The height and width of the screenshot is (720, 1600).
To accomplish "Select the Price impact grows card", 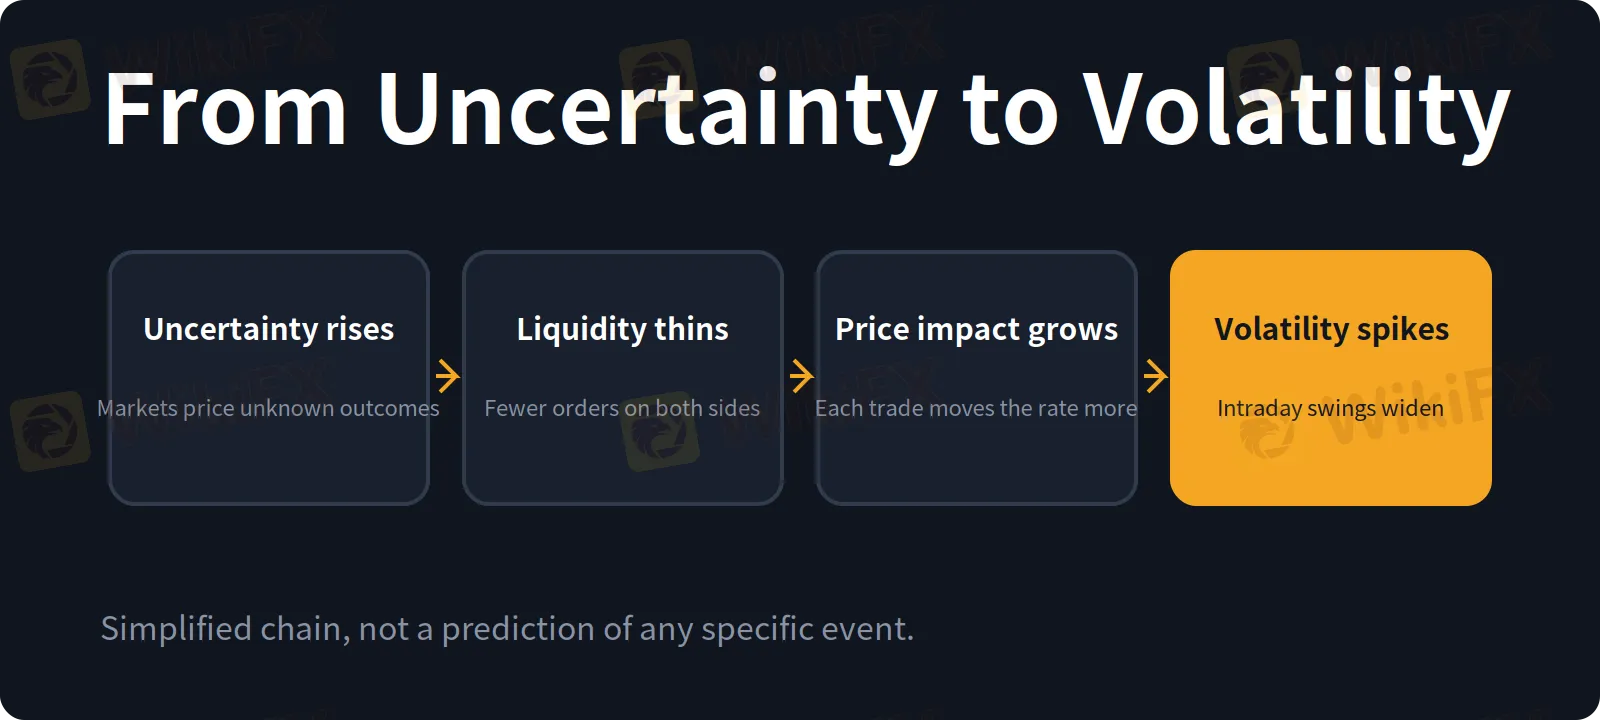I will [x=977, y=378].
